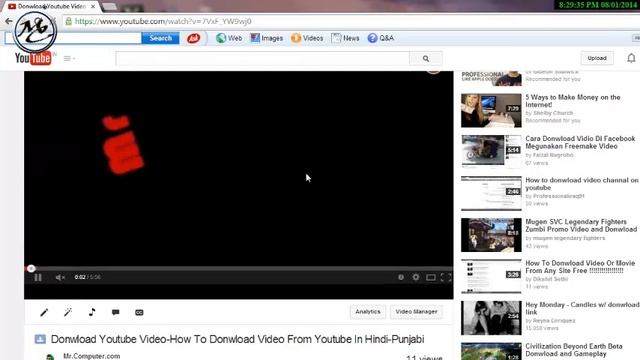This screenshot has height=360, width=640.
Task: Click the Upload button
Action: [x=597, y=58]
